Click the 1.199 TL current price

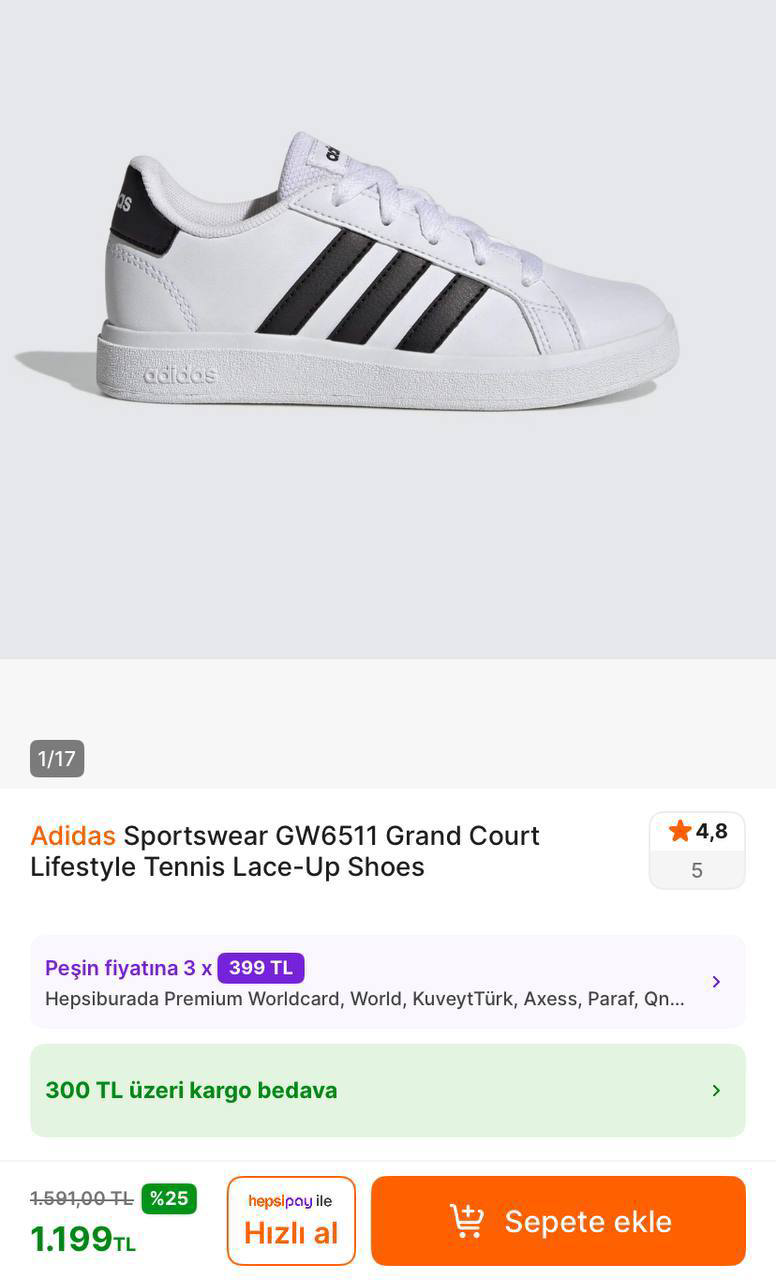point(82,1240)
